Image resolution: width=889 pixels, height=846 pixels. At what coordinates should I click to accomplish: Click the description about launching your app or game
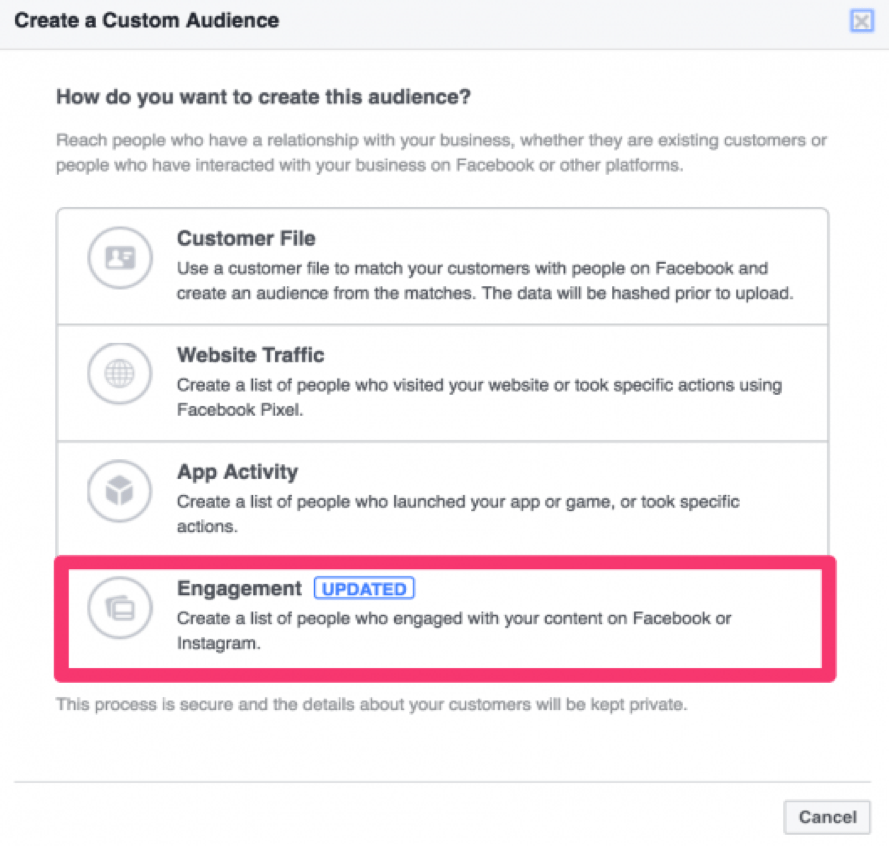458,511
